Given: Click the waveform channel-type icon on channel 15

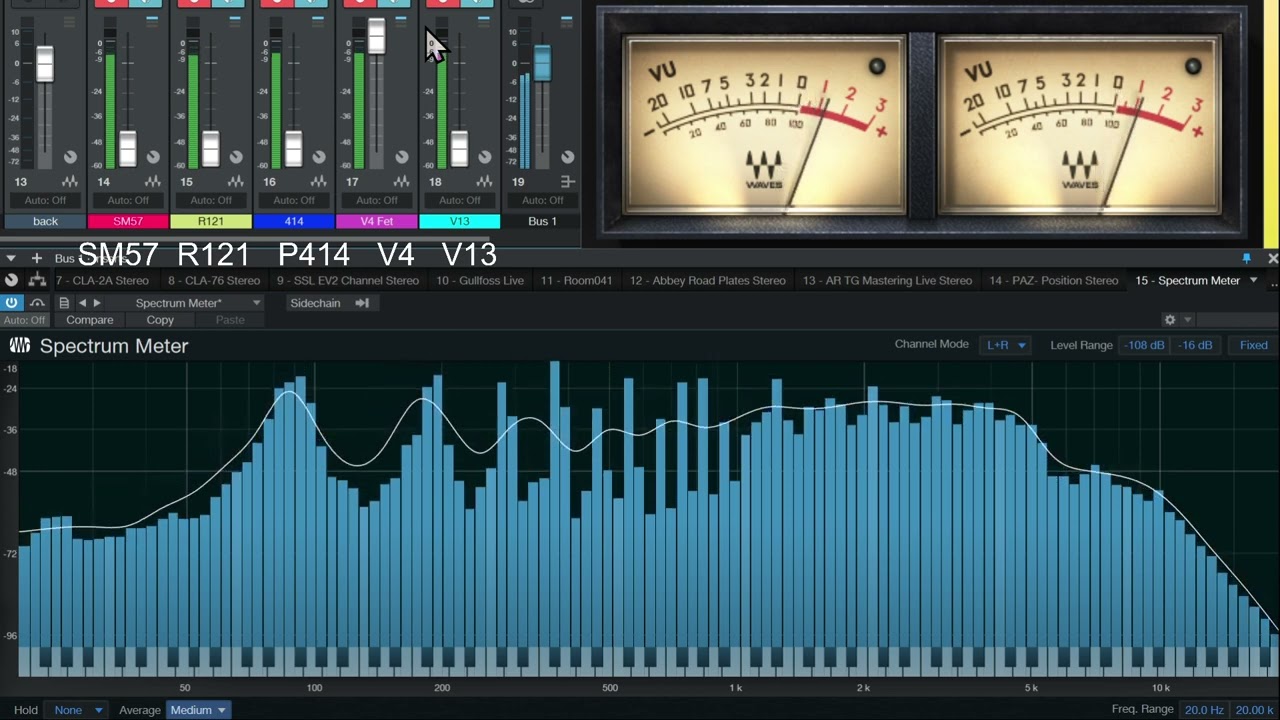Looking at the screenshot, I should click(x=236, y=182).
